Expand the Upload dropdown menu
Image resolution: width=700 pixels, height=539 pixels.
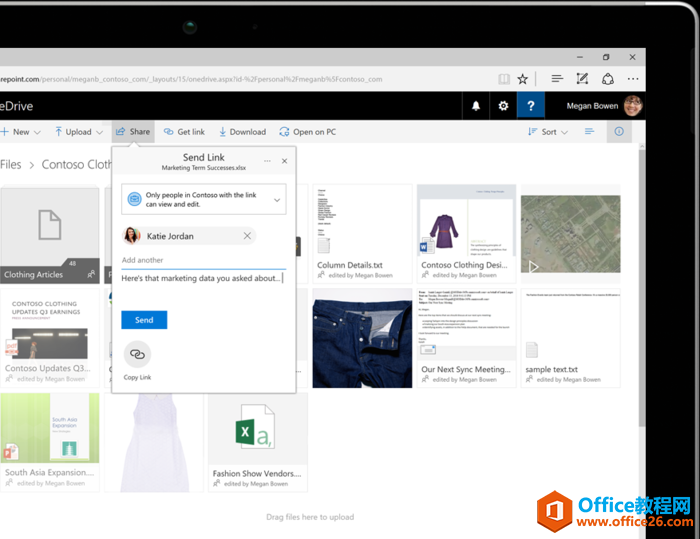pos(79,132)
